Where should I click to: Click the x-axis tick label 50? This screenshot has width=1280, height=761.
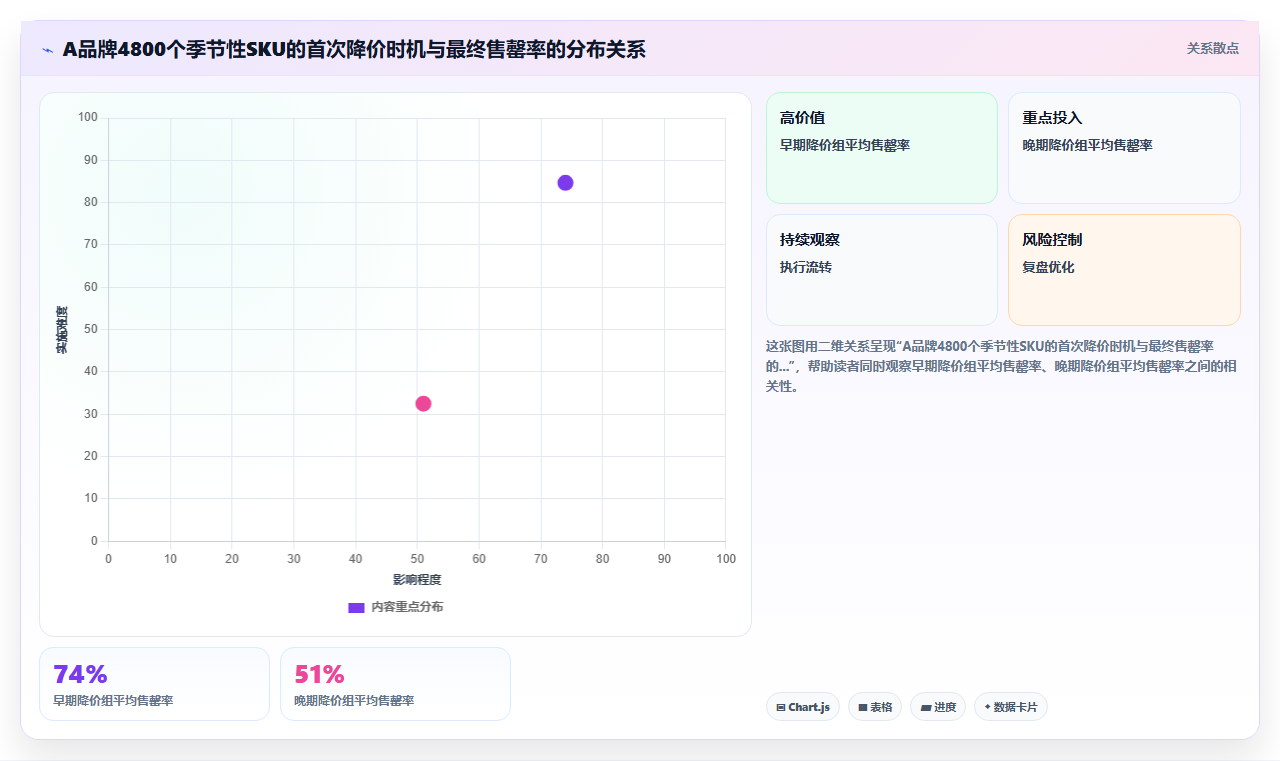(417, 559)
